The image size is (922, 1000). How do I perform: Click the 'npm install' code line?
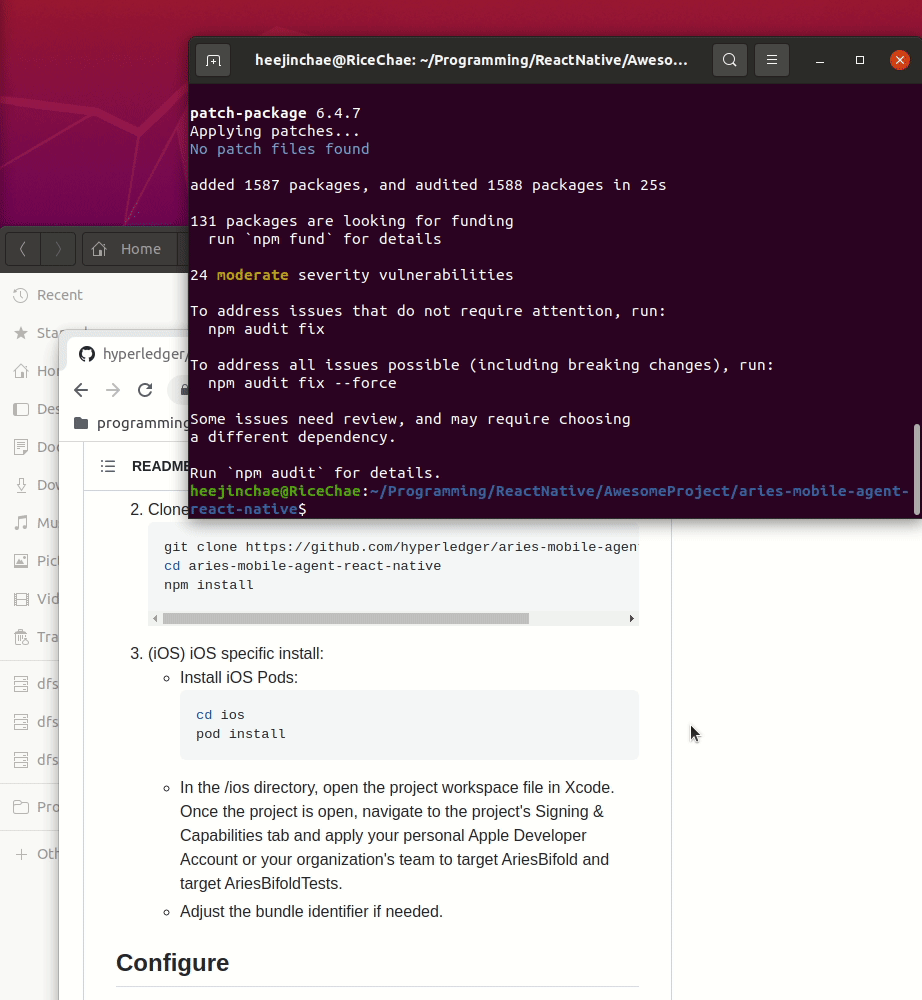click(x=209, y=585)
